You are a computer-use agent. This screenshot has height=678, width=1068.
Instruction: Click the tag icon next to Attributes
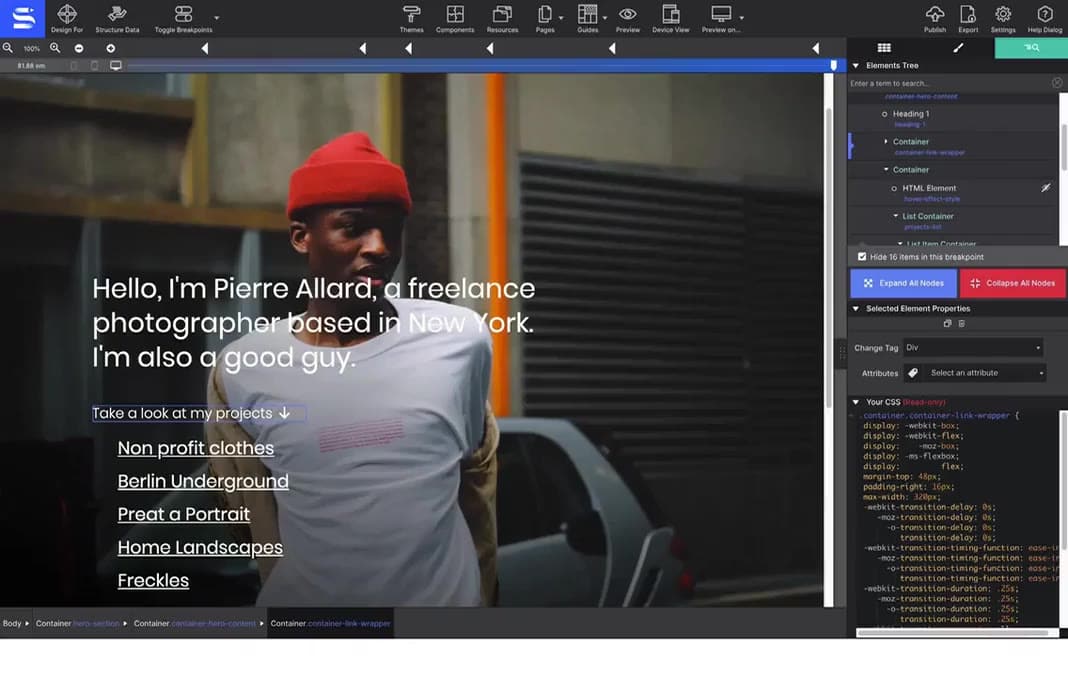[913, 373]
